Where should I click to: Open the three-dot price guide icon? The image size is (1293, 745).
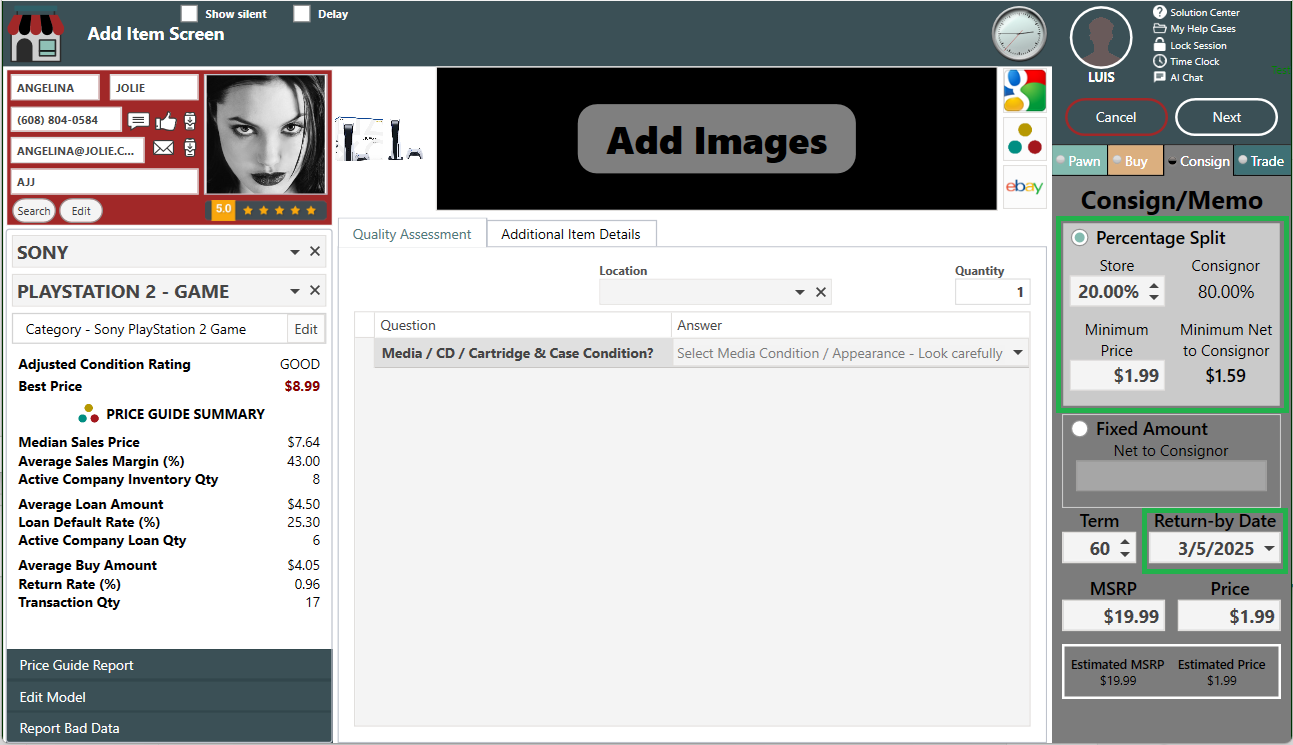click(x=1025, y=139)
